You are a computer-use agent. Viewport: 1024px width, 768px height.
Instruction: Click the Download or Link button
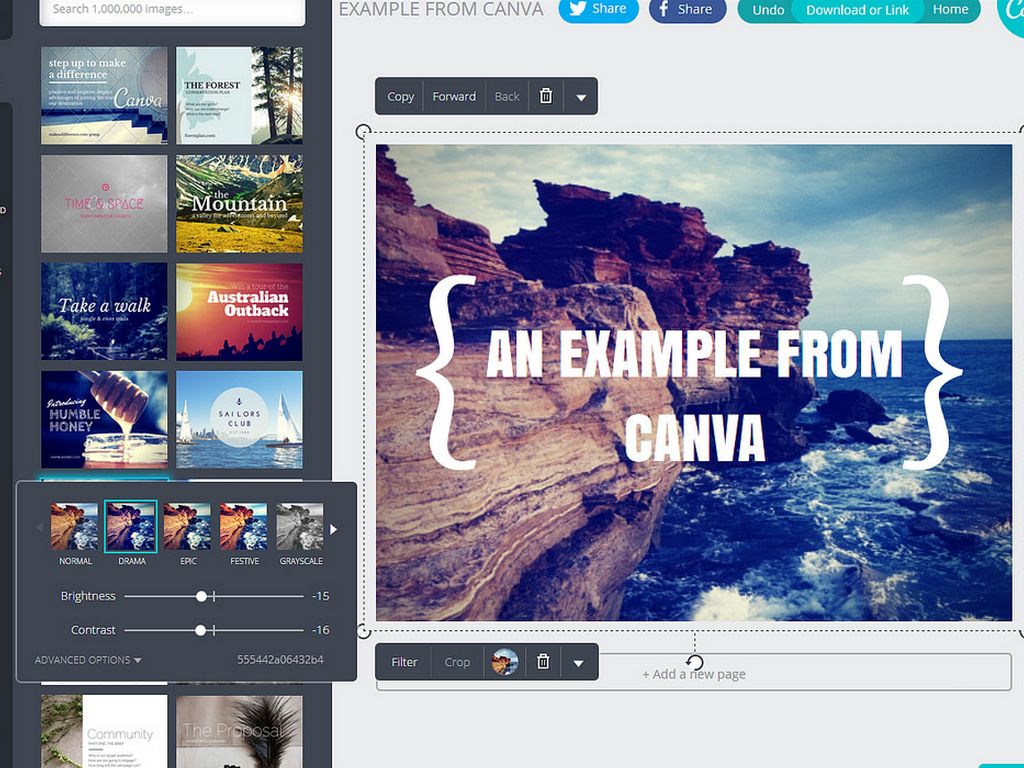point(857,10)
